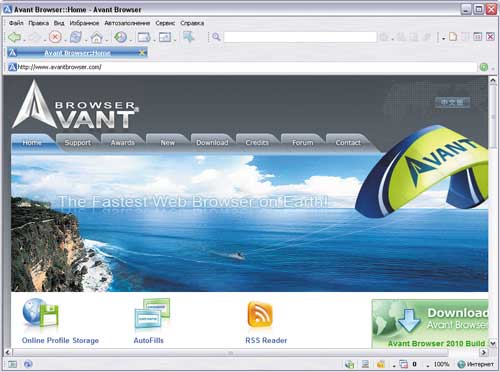Open the Избранное menu
The image size is (500, 372).
(84, 23)
